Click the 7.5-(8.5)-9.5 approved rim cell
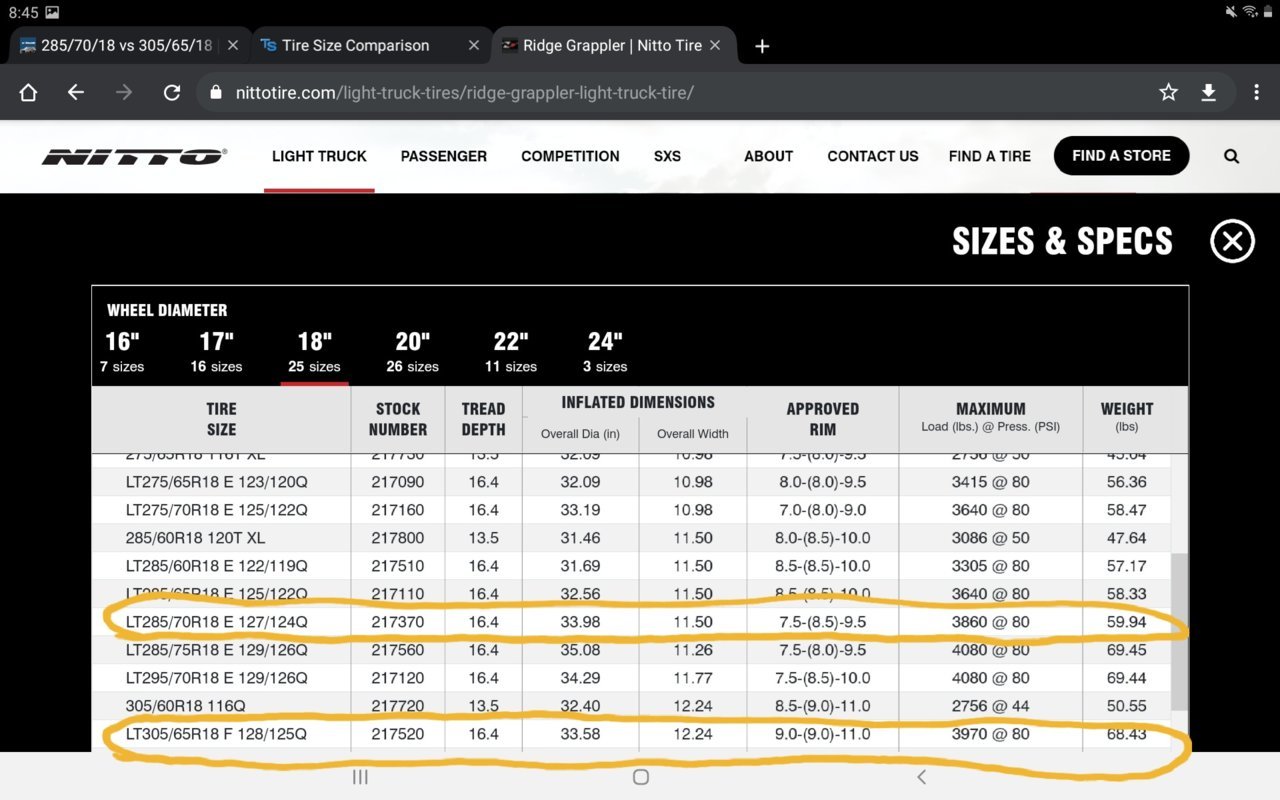 coord(822,622)
